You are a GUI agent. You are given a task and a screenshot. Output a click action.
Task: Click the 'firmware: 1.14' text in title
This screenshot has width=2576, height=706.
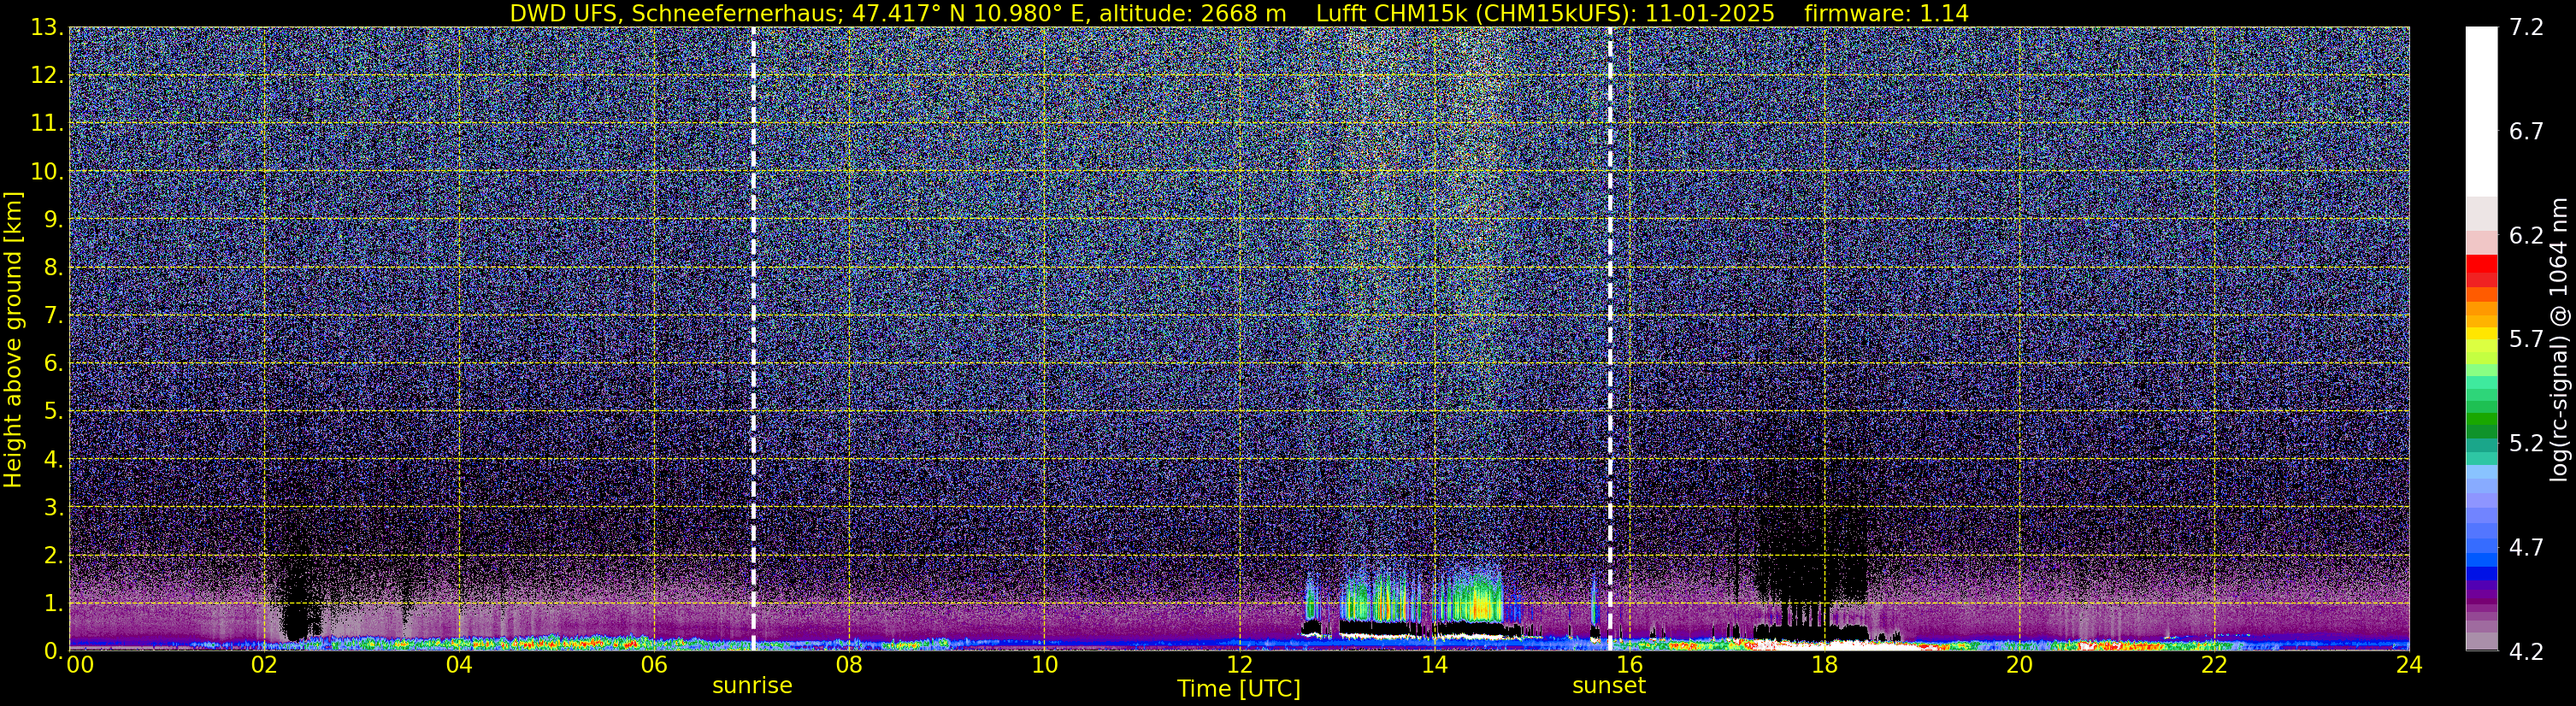tap(1887, 13)
